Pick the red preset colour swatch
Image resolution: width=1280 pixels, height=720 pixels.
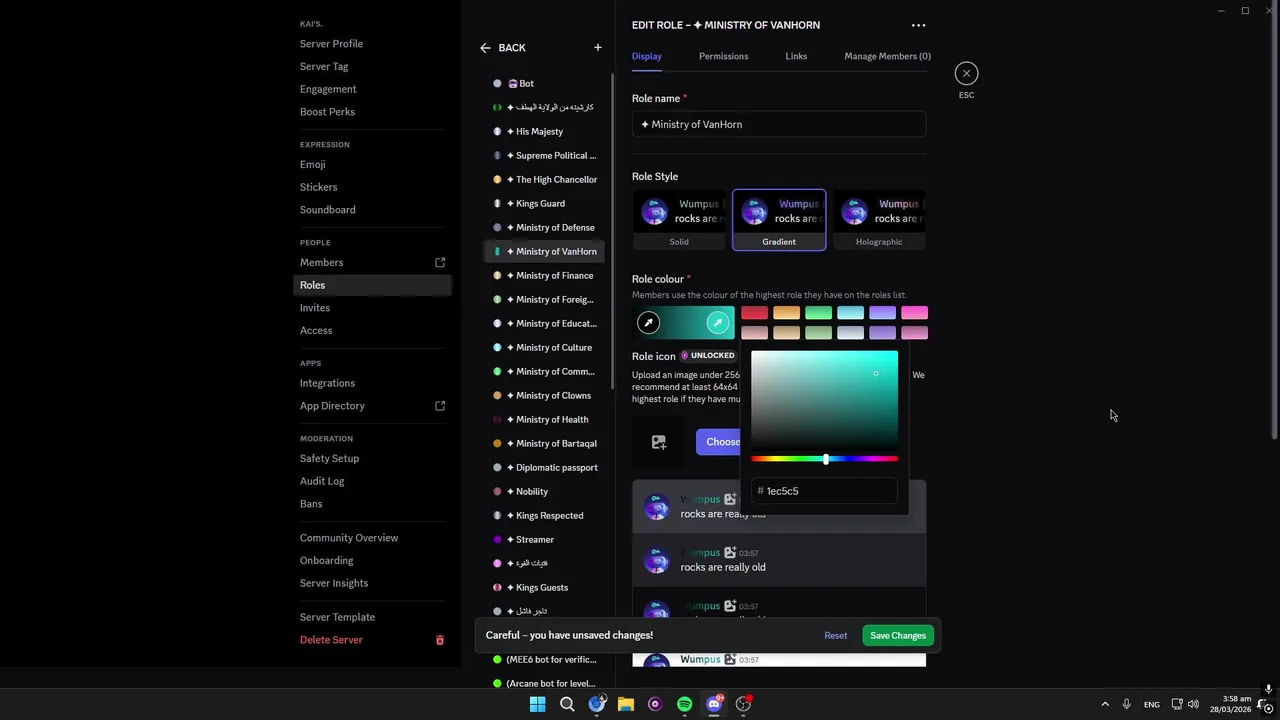(754, 313)
